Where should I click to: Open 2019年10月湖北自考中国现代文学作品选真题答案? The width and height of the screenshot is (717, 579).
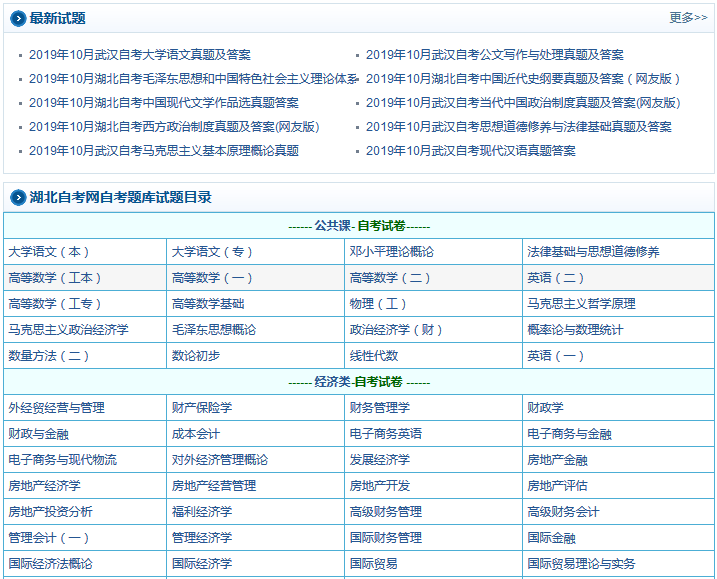pyautogui.click(x=164, y=102)
